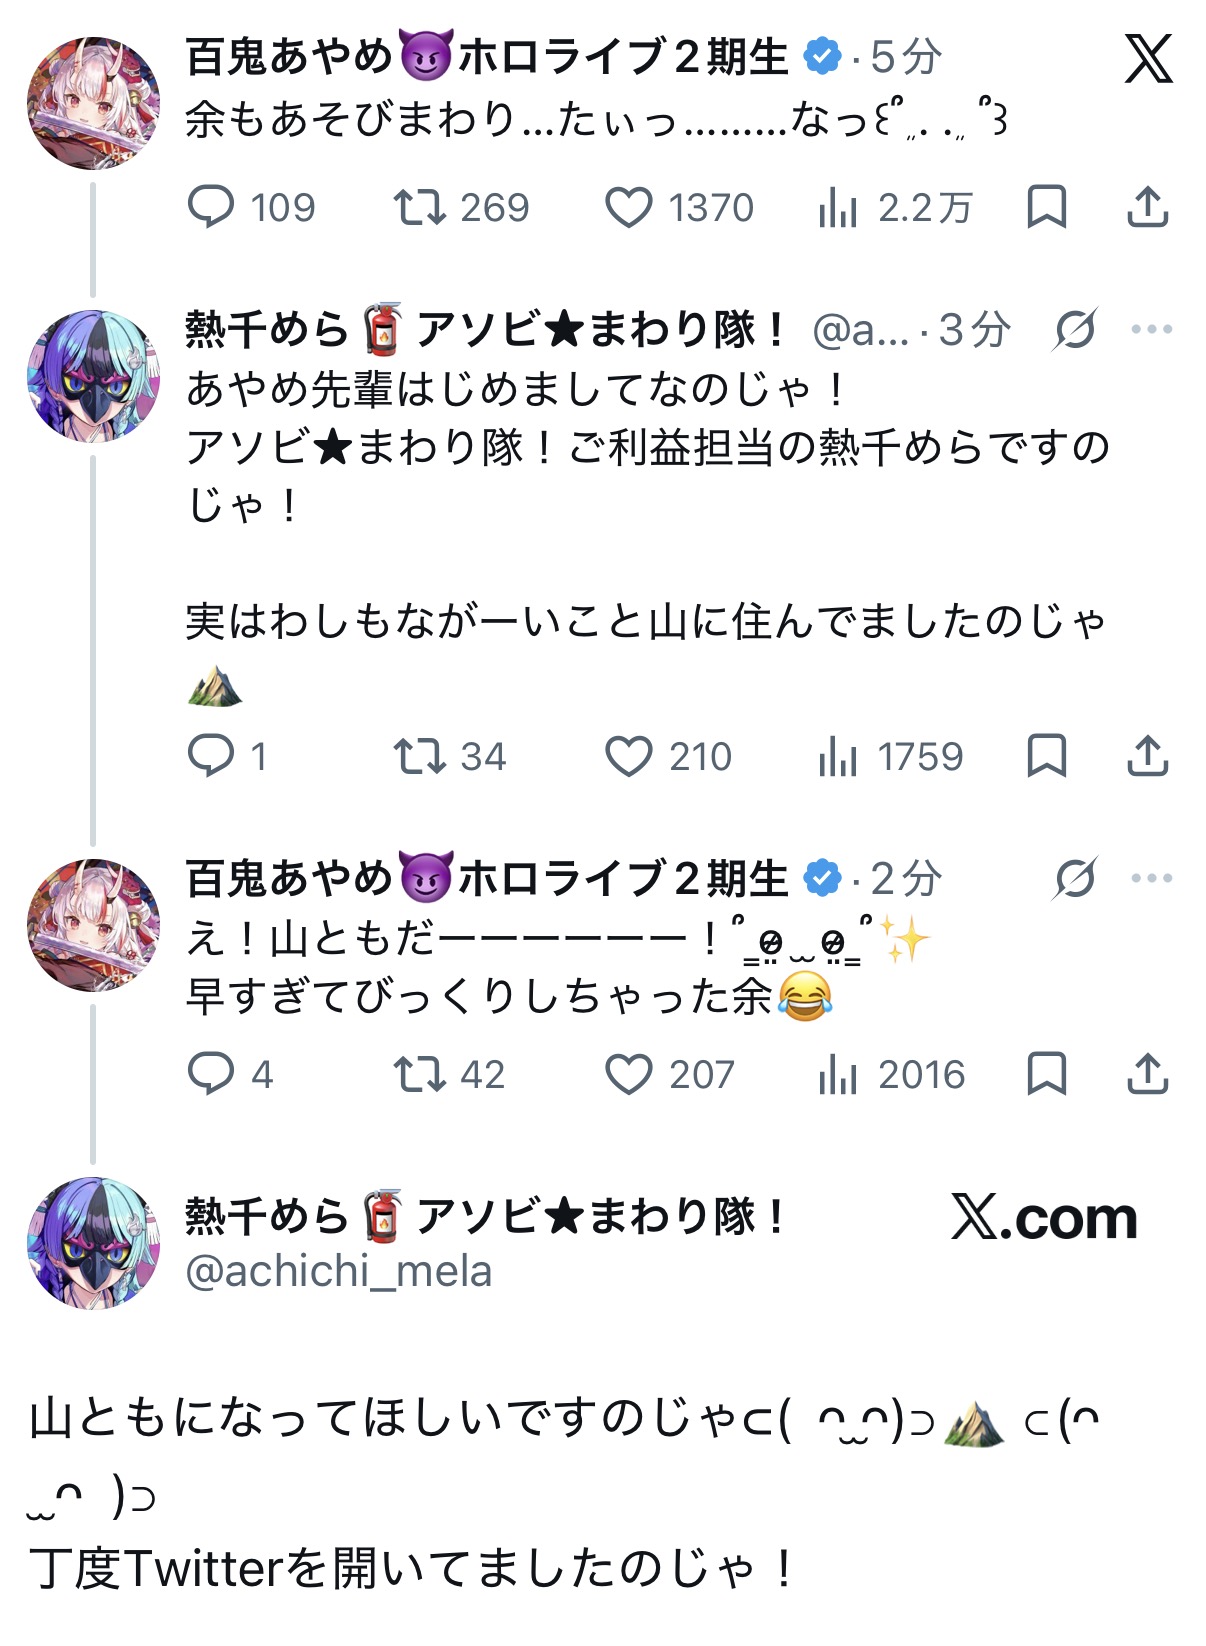Open 熱千めら avatar in the bottom tweet
This screenshot has height=1646, width=1206.
click(x=93, y=1242)
